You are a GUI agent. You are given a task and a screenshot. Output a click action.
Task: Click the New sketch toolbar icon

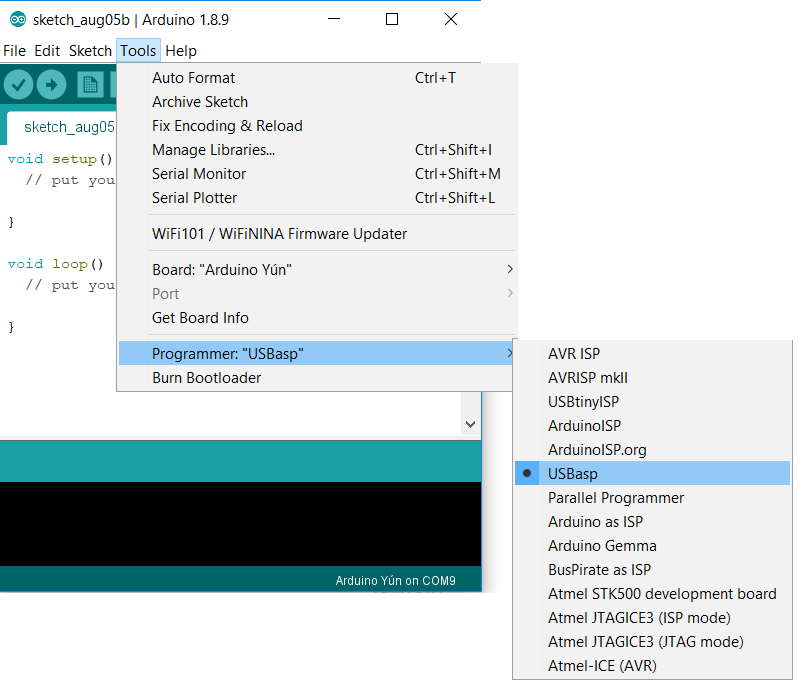pyautogui.click(x=91, y=84)
